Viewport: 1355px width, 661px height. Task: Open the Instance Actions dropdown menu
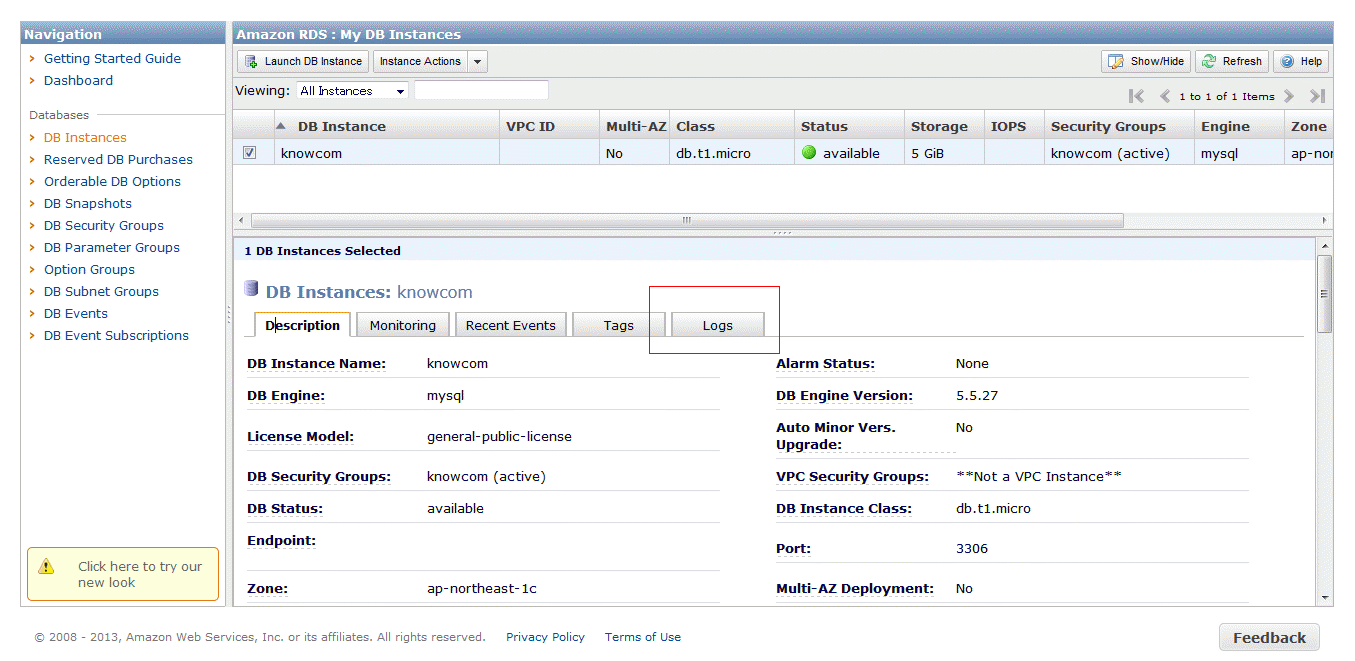coord(430,61)
